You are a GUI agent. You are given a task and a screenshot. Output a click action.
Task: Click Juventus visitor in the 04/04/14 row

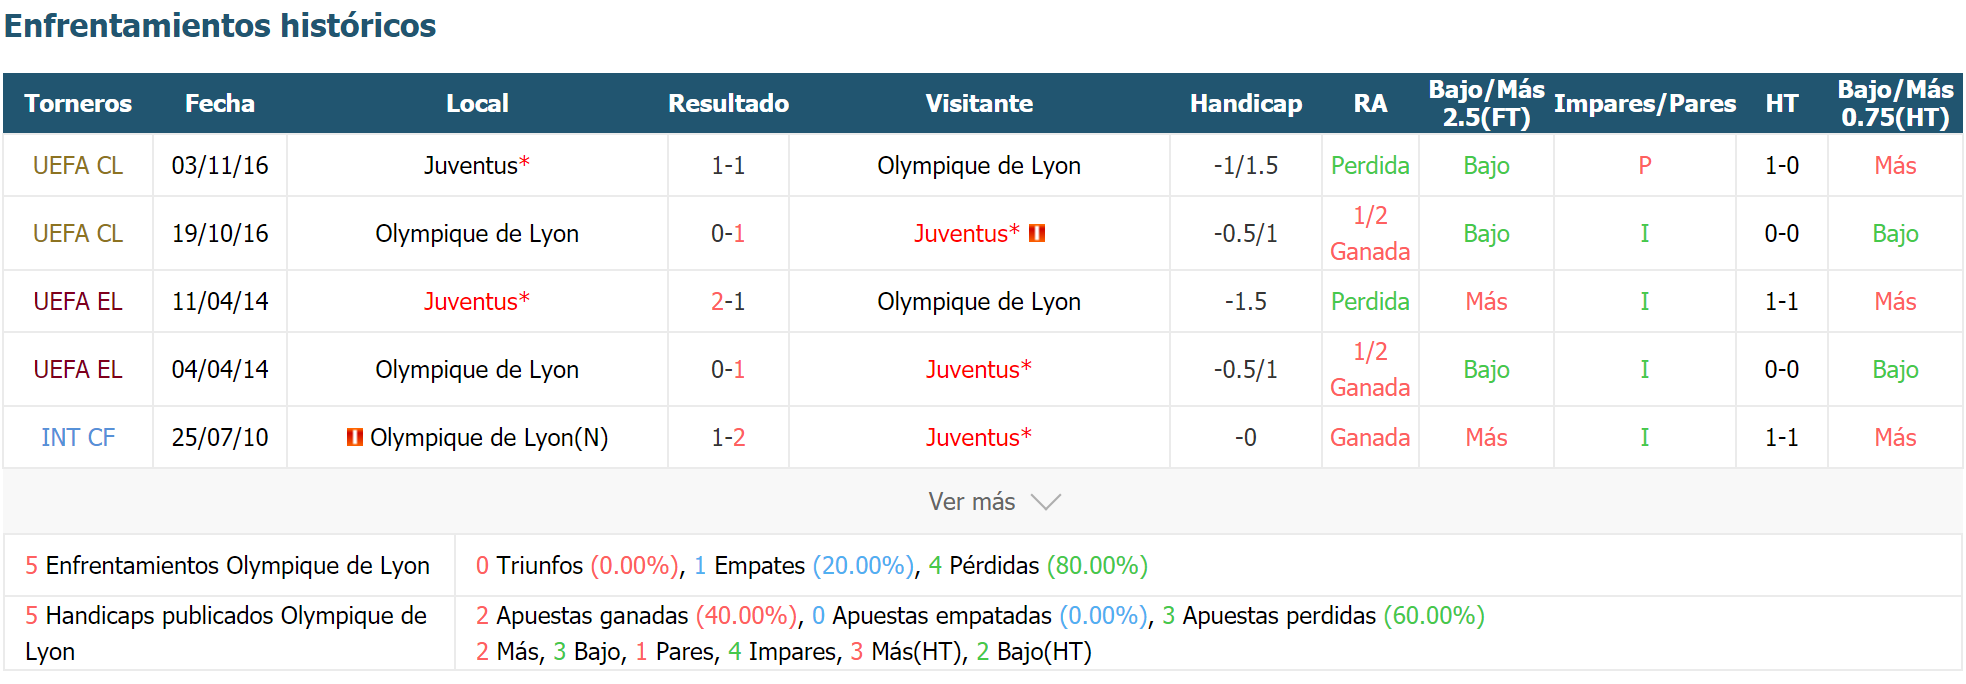tap(978, 369)
